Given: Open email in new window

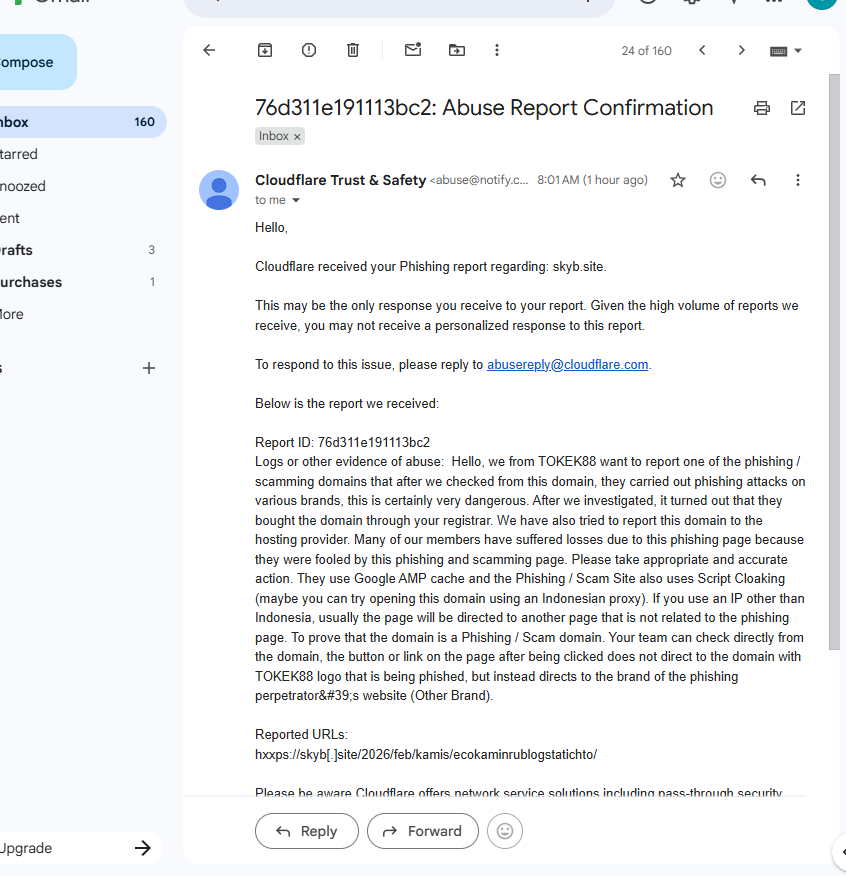Looking at the screenshot, I should [x=798, y=108].
